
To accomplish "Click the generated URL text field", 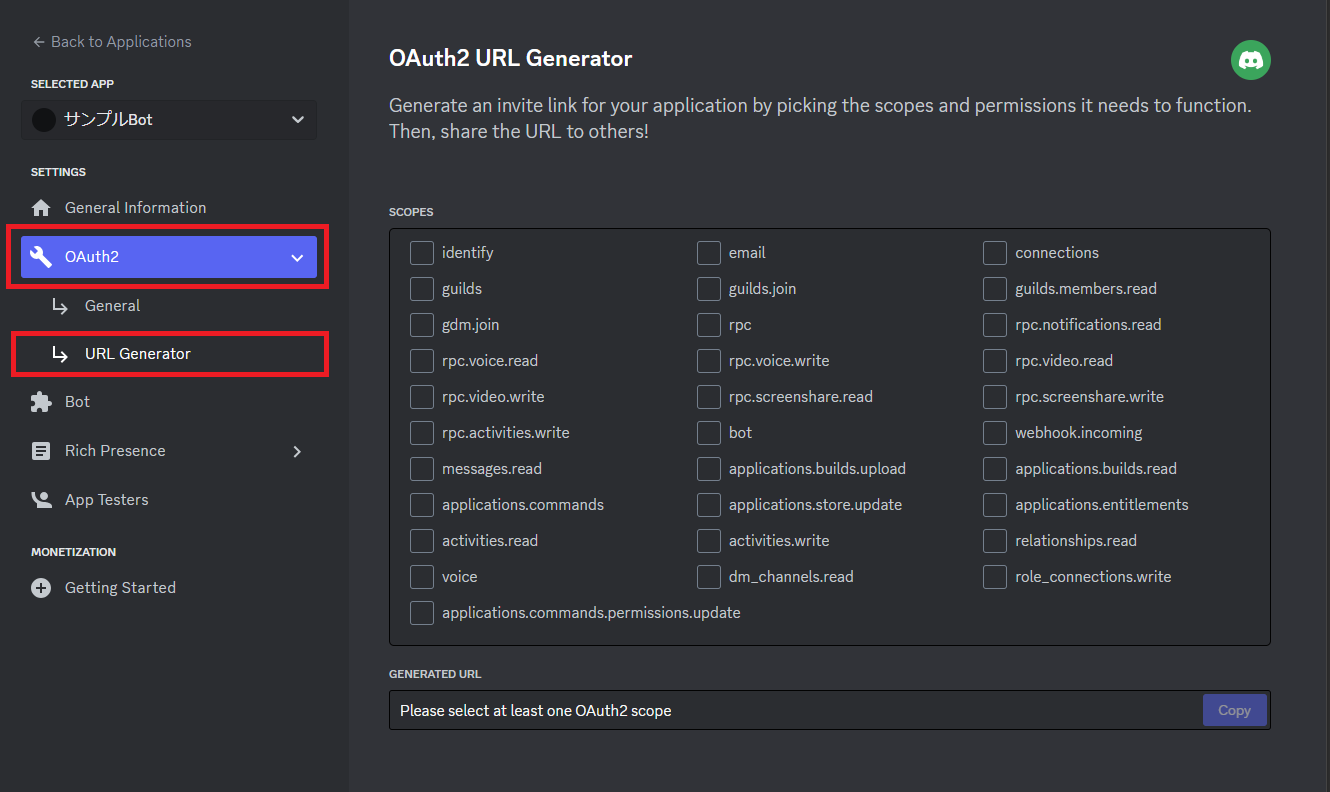I will (x=796, y=710).
